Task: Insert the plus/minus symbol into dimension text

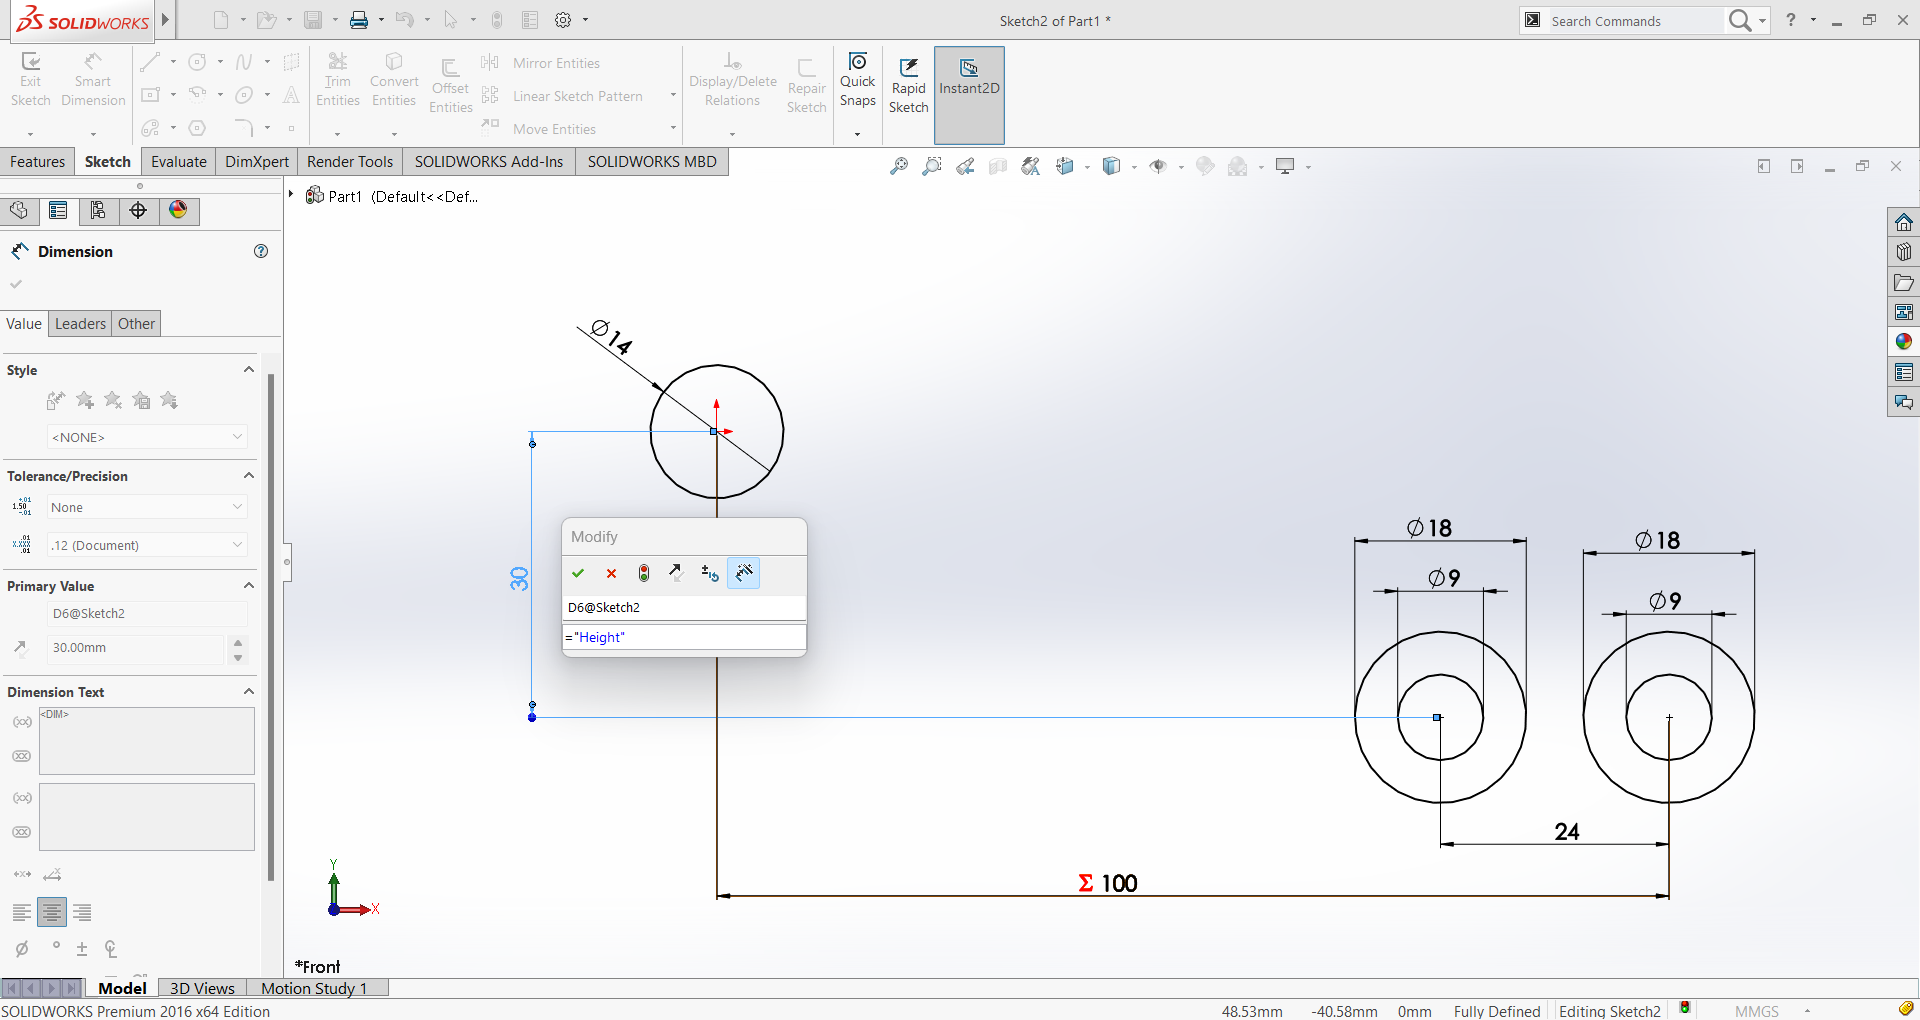Action: 82,948
